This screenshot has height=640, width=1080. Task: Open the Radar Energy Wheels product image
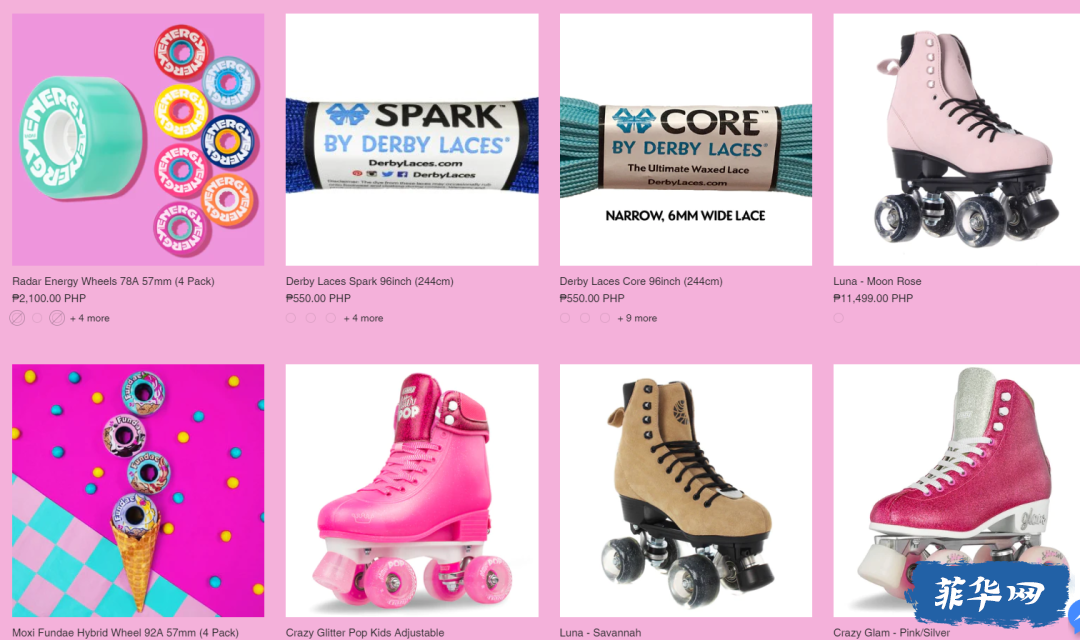[138, 140]
